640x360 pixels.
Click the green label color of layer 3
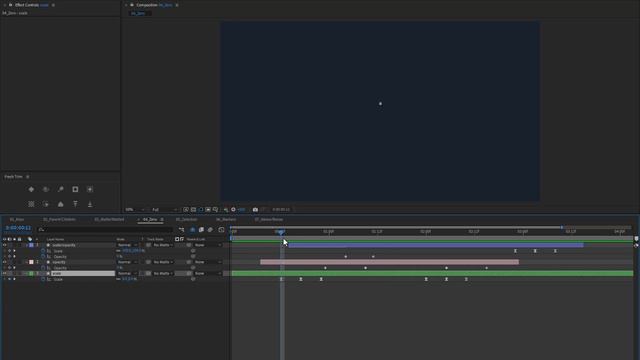click(31, 273)
